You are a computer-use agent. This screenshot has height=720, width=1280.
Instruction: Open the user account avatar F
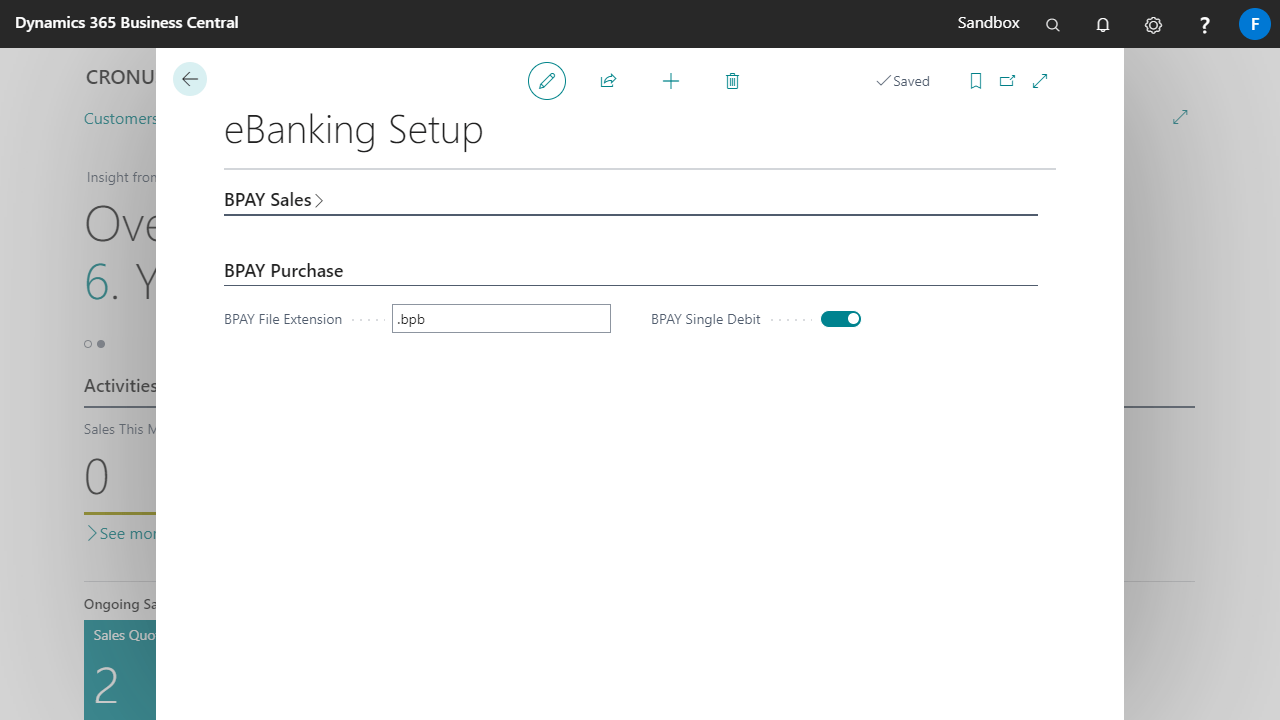[1255, 24]
